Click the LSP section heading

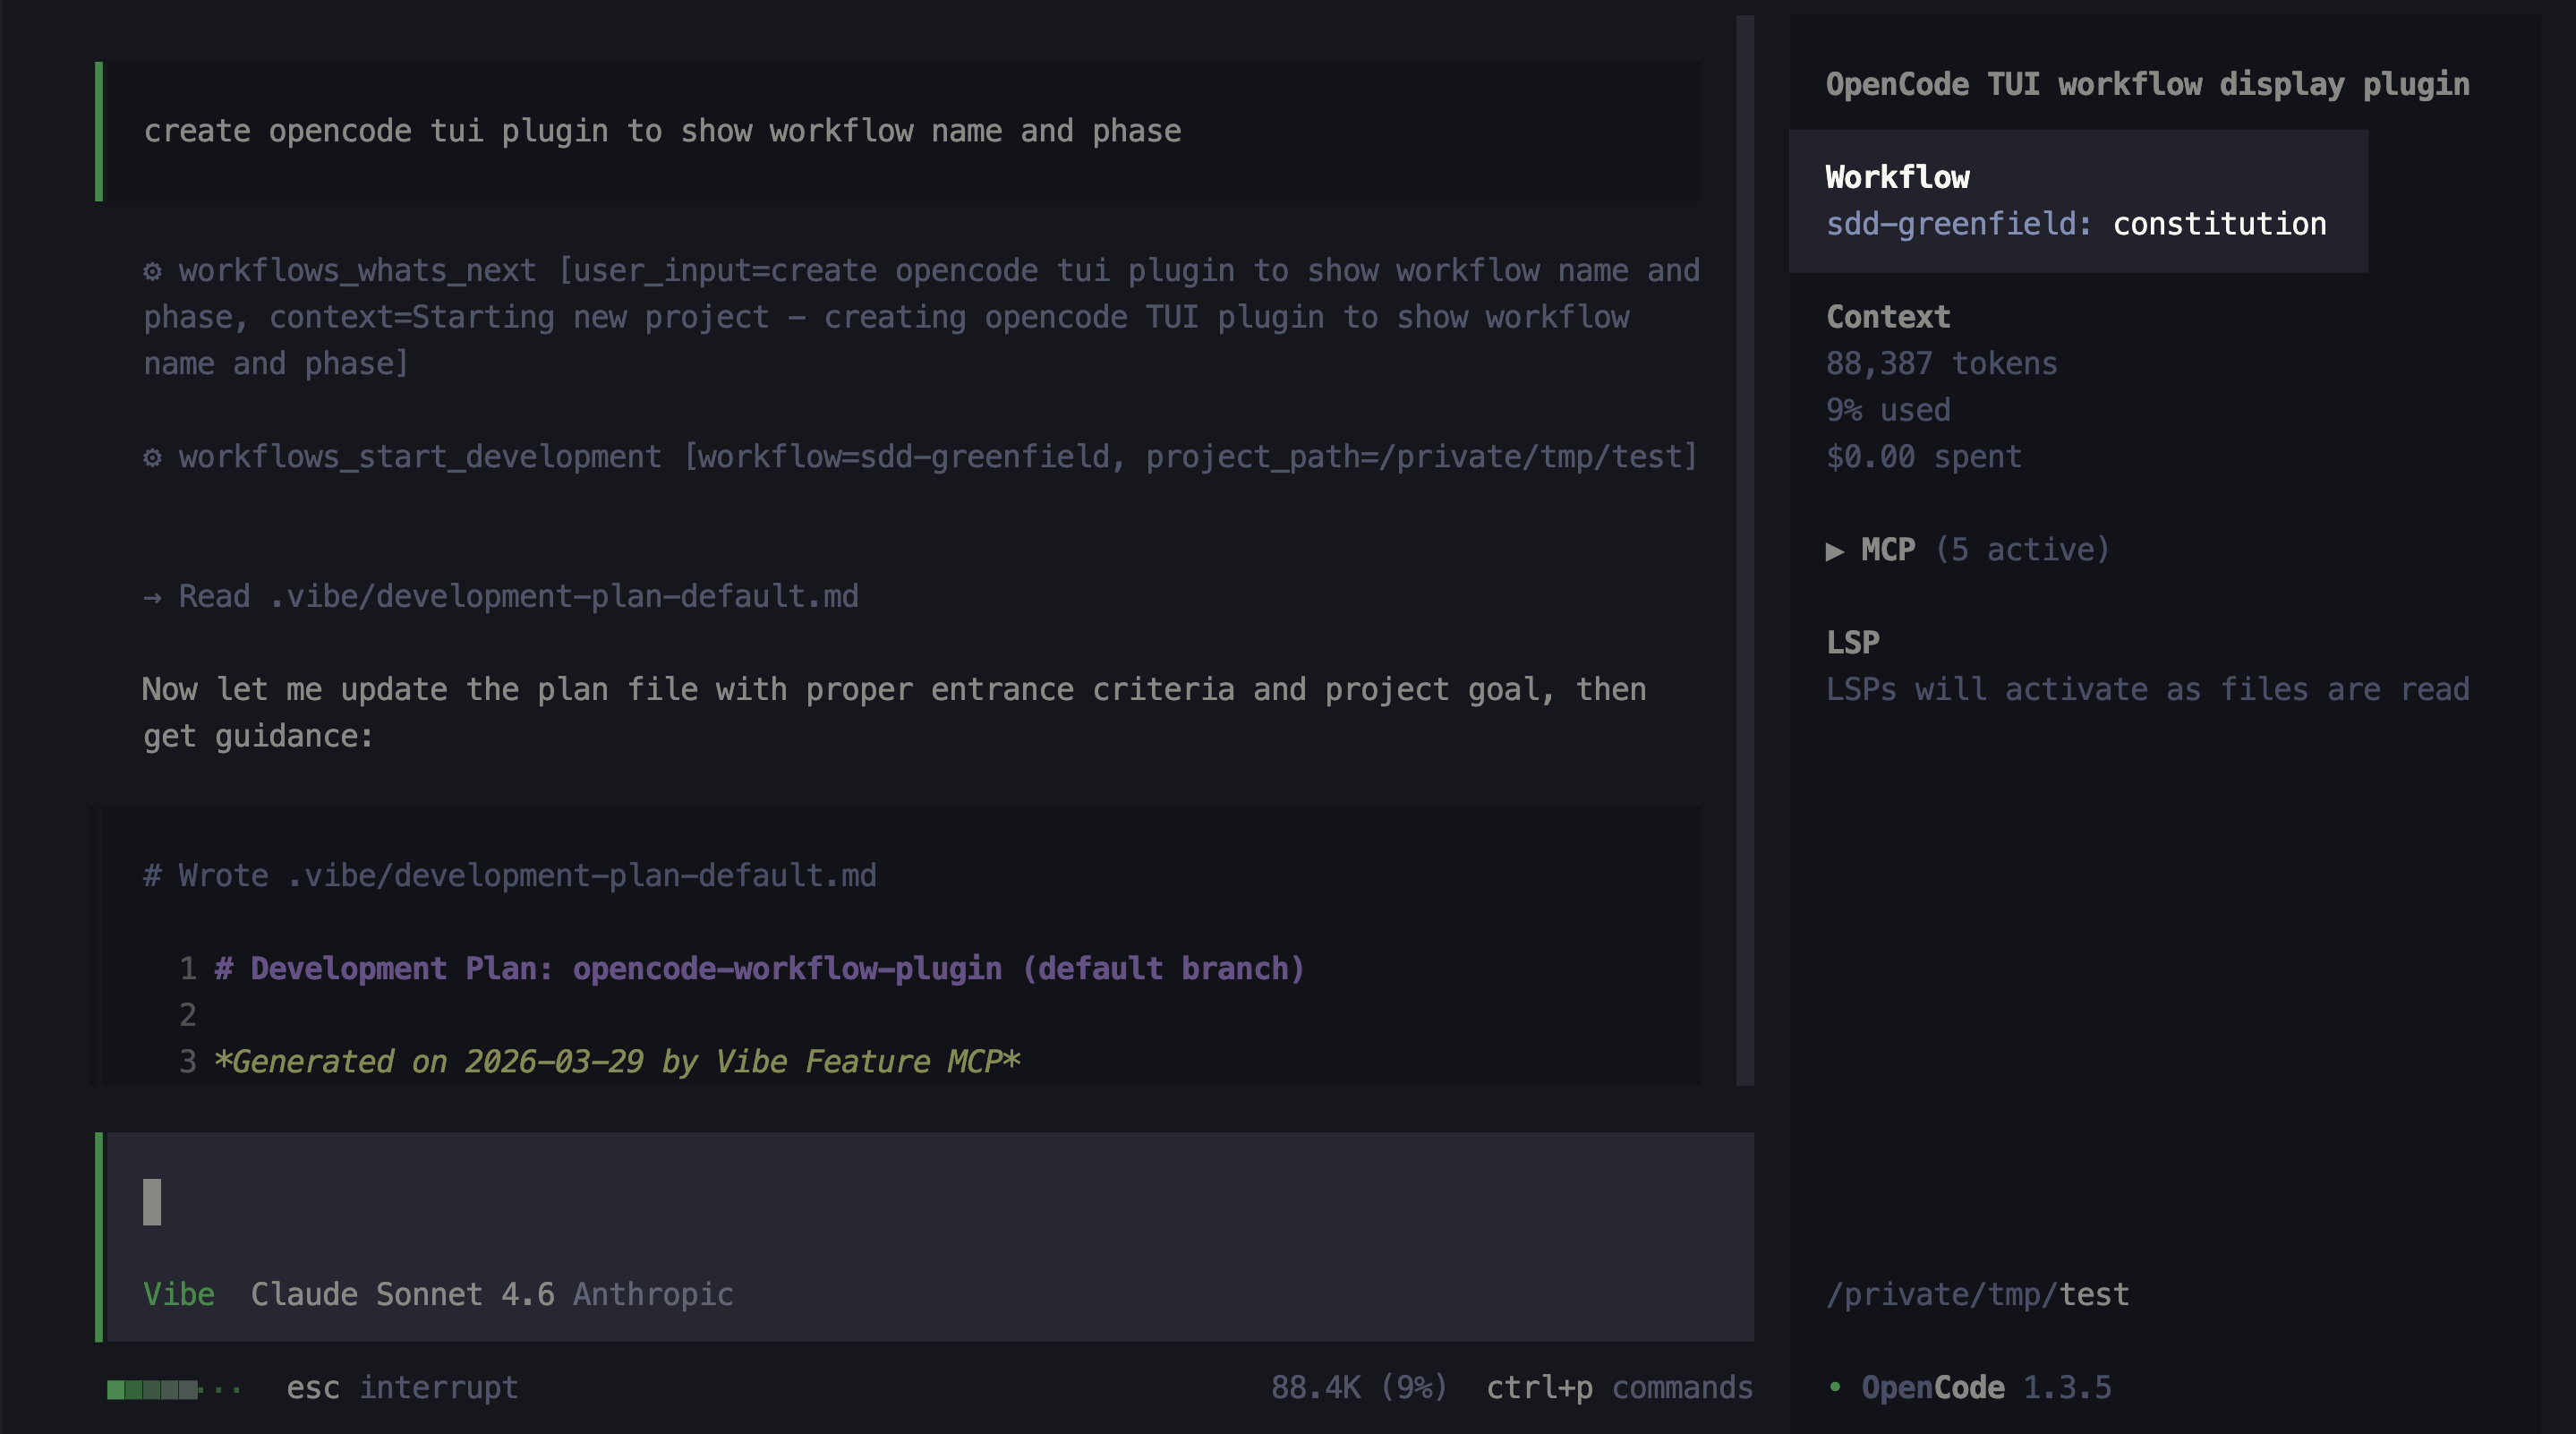coord(1852,643)
